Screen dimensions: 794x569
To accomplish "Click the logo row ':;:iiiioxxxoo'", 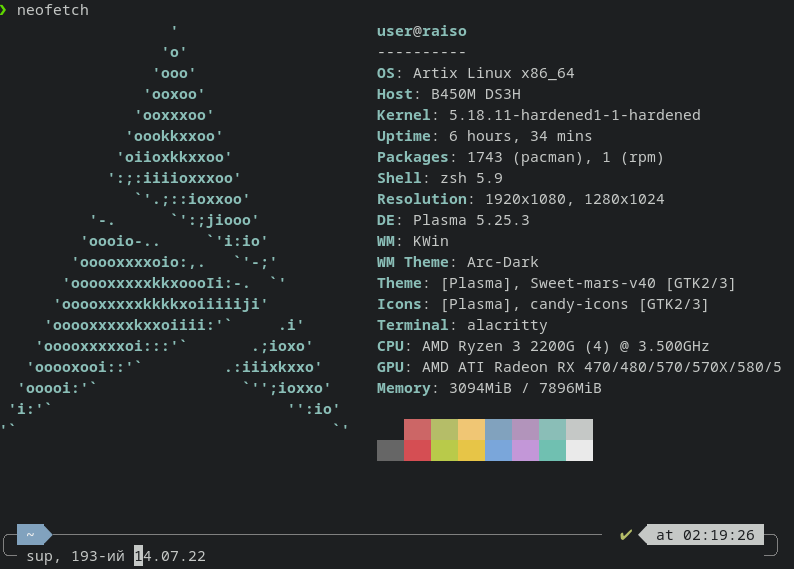I will pos(175,178).
